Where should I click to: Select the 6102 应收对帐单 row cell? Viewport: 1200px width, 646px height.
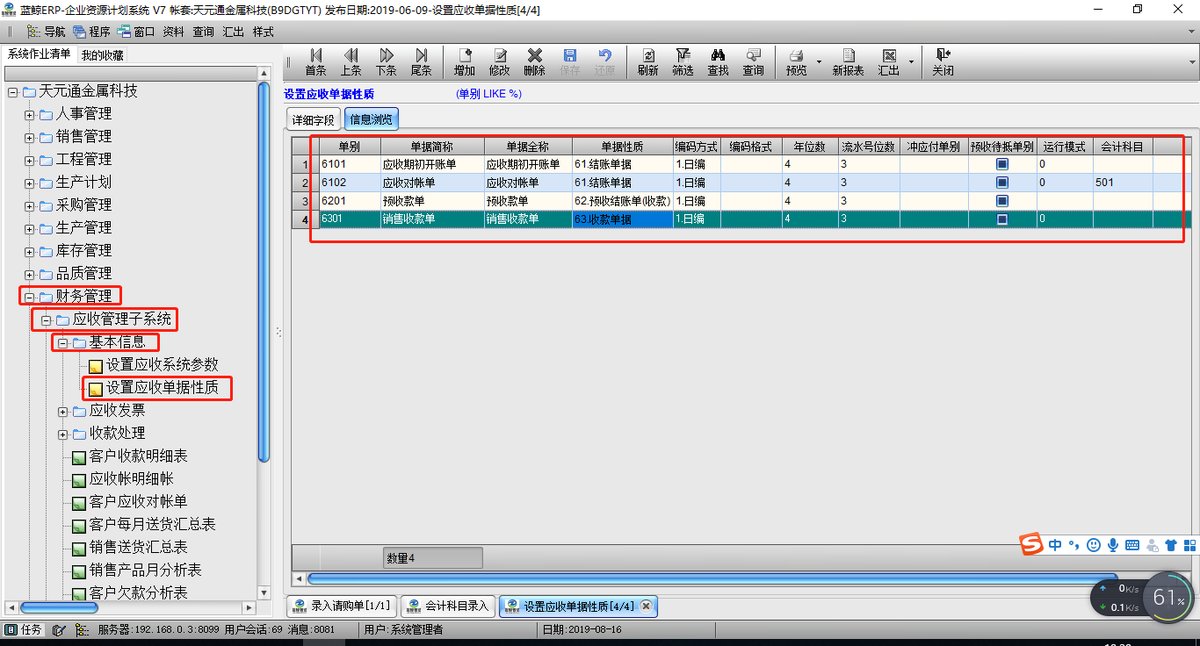(x=432, y=183)
